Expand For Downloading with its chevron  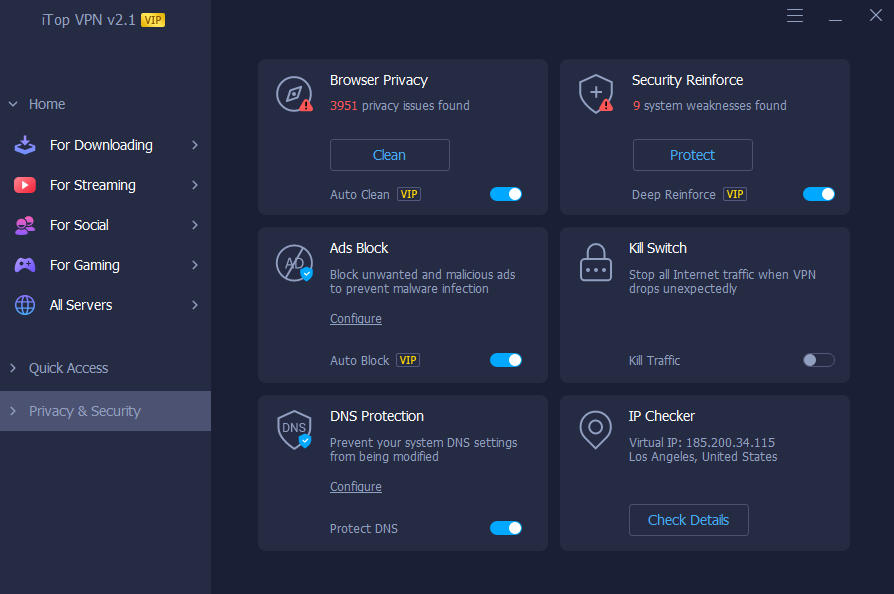[195, 145]
